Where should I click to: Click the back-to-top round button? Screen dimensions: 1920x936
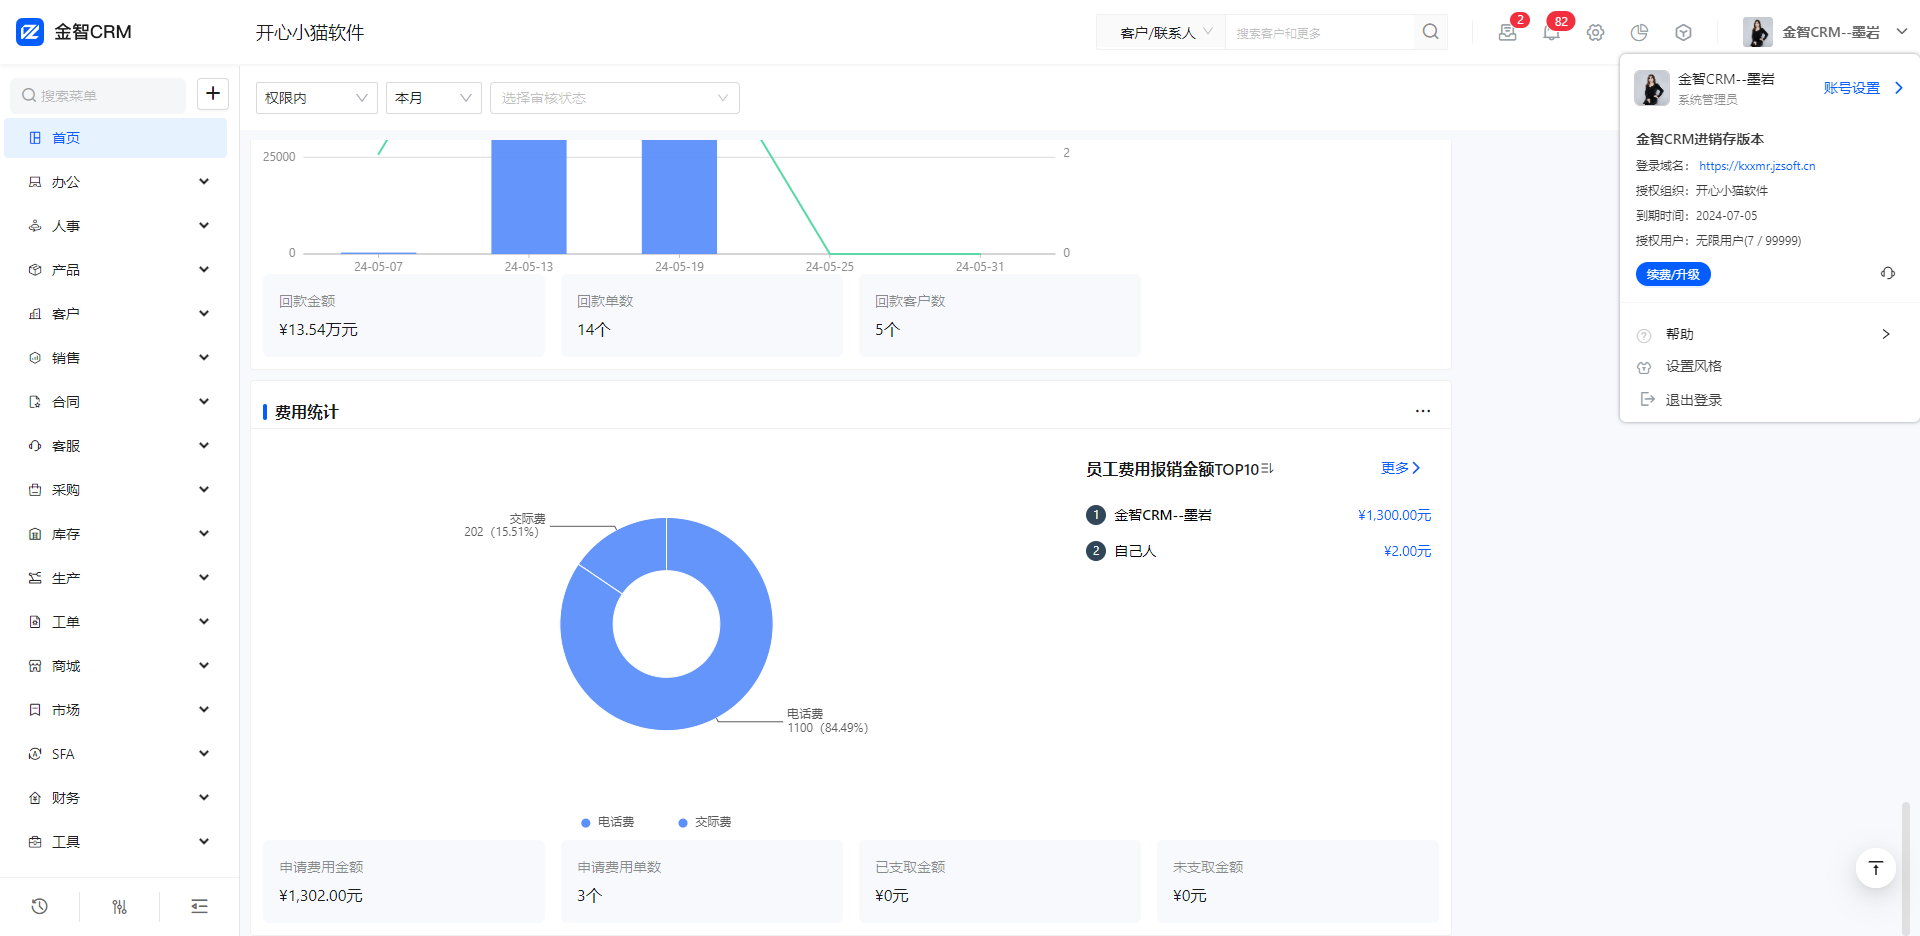pyautogui.click(x=1875, y=868)
